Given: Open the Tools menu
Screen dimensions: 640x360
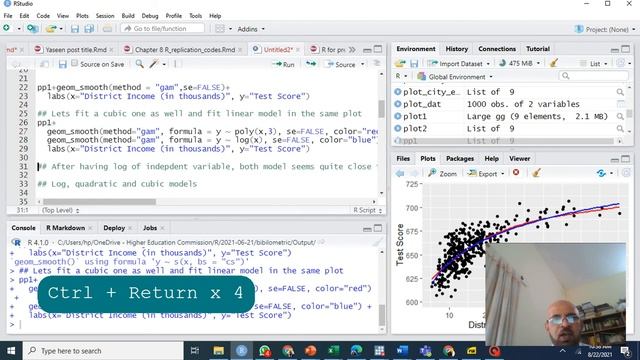Looking at the screenshot, I should [196, 16].
